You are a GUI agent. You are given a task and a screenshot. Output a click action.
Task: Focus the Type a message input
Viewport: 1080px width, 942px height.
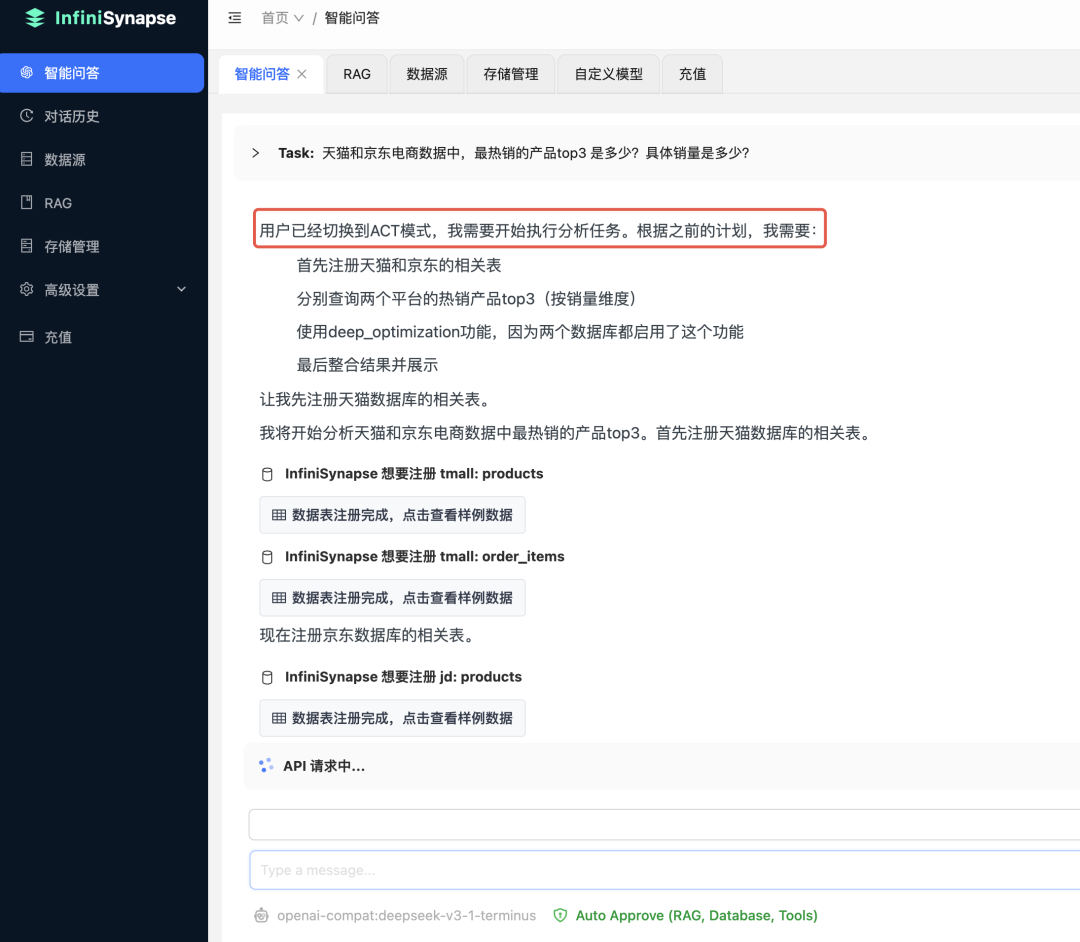(x=665, y=870)
